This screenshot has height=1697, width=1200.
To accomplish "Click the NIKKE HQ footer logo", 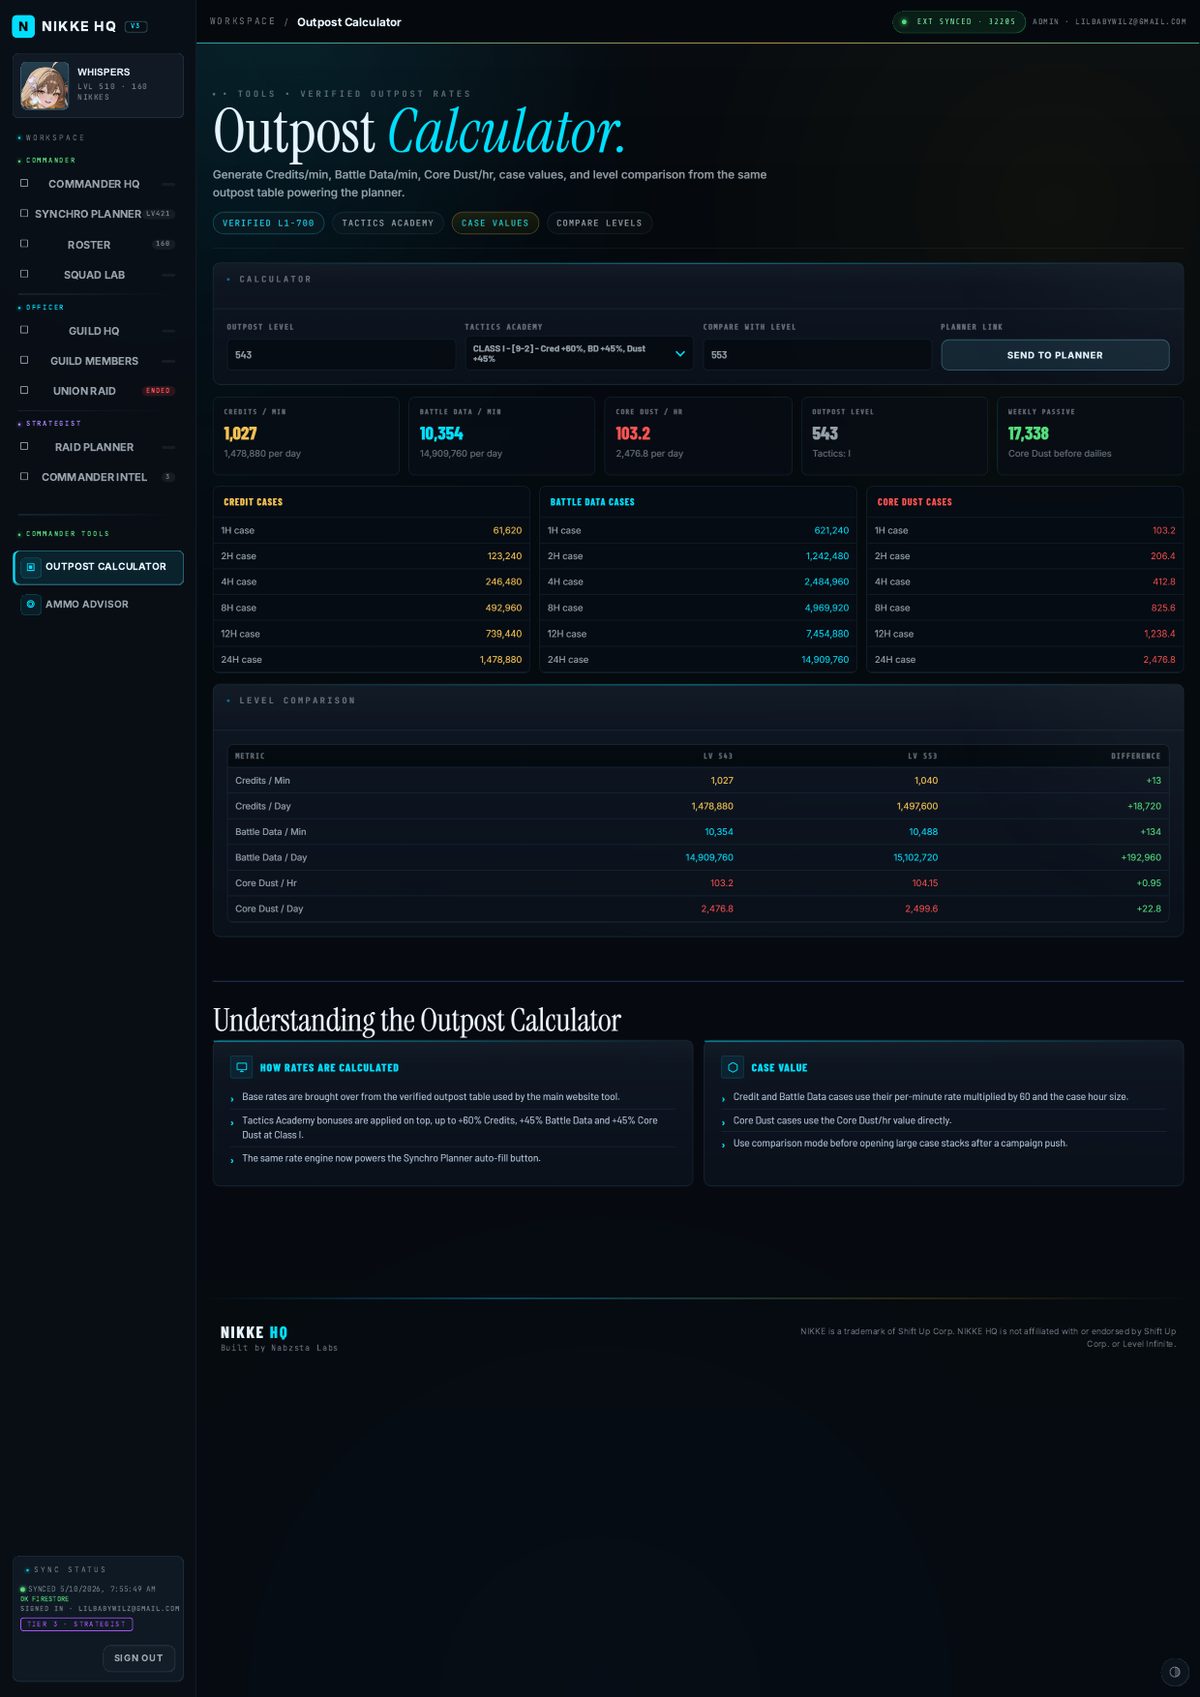I will pos(253,1333).
